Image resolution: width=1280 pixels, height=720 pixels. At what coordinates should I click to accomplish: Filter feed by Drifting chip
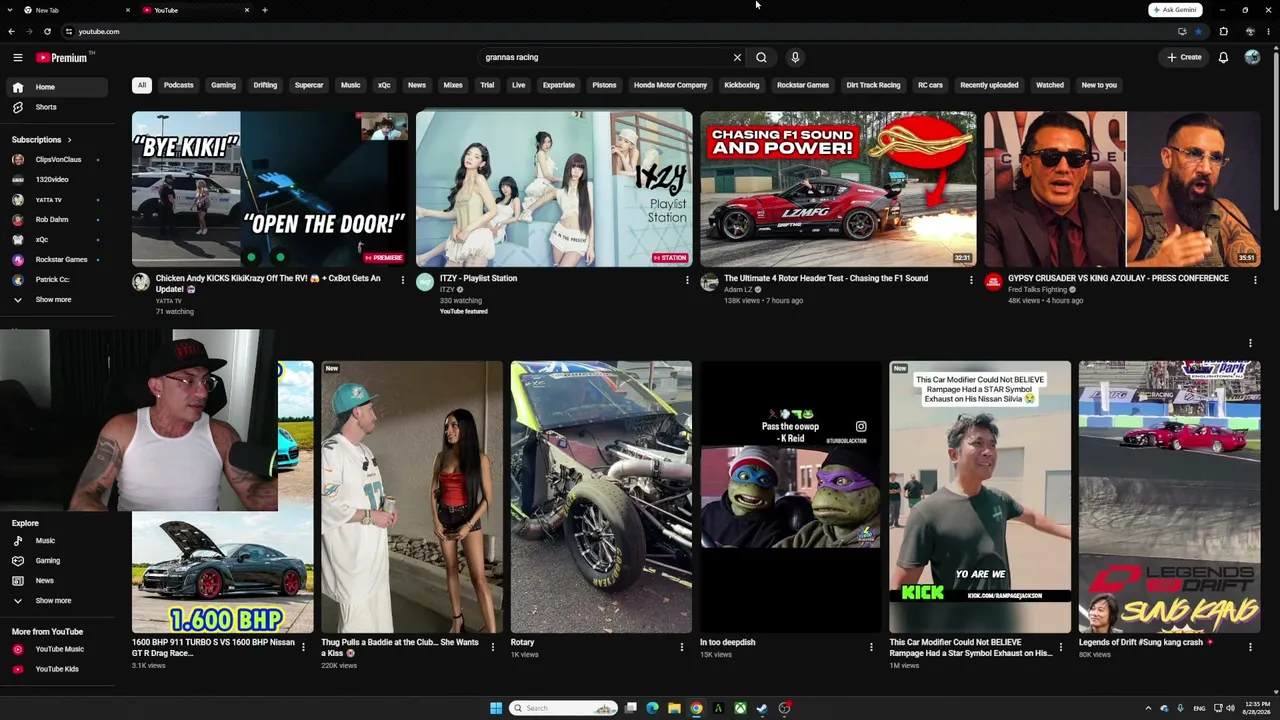pos(265,85)
